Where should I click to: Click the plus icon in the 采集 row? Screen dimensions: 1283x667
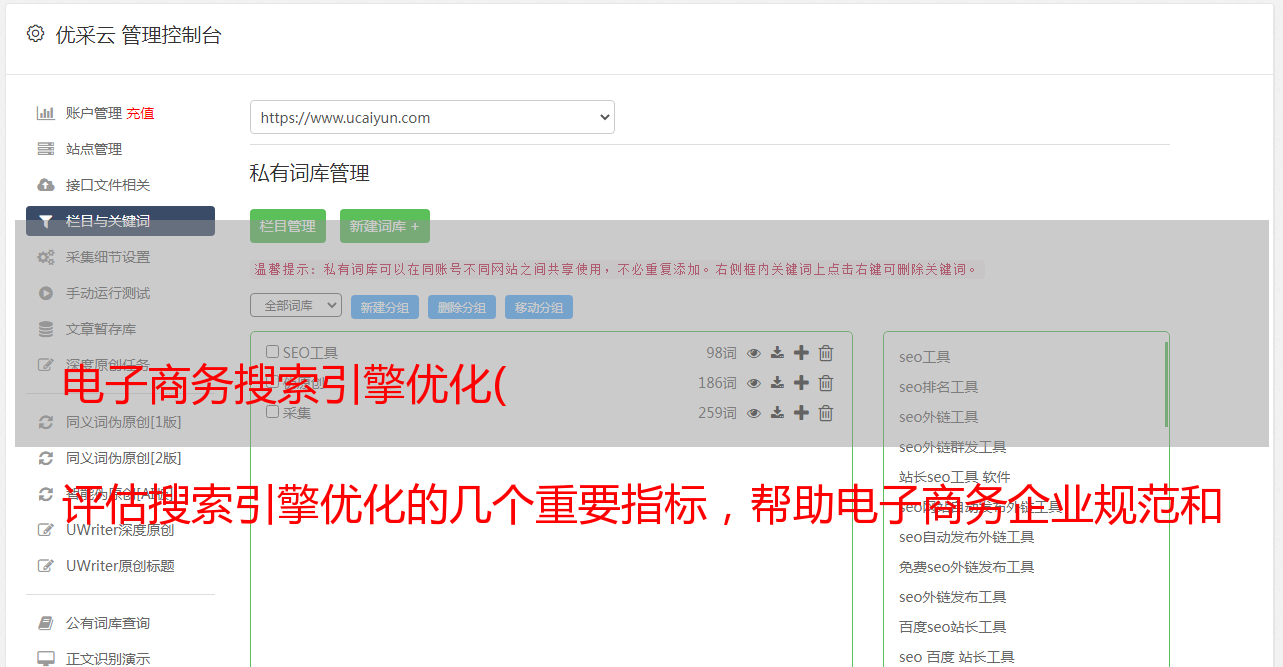coord(801,413)
